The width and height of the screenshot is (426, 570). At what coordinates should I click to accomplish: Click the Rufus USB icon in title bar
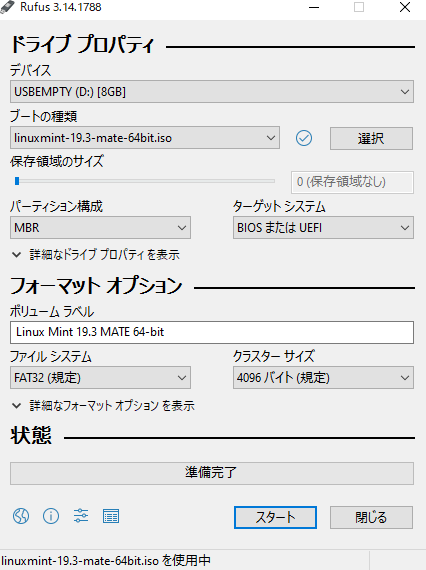(x=8, y=7)
